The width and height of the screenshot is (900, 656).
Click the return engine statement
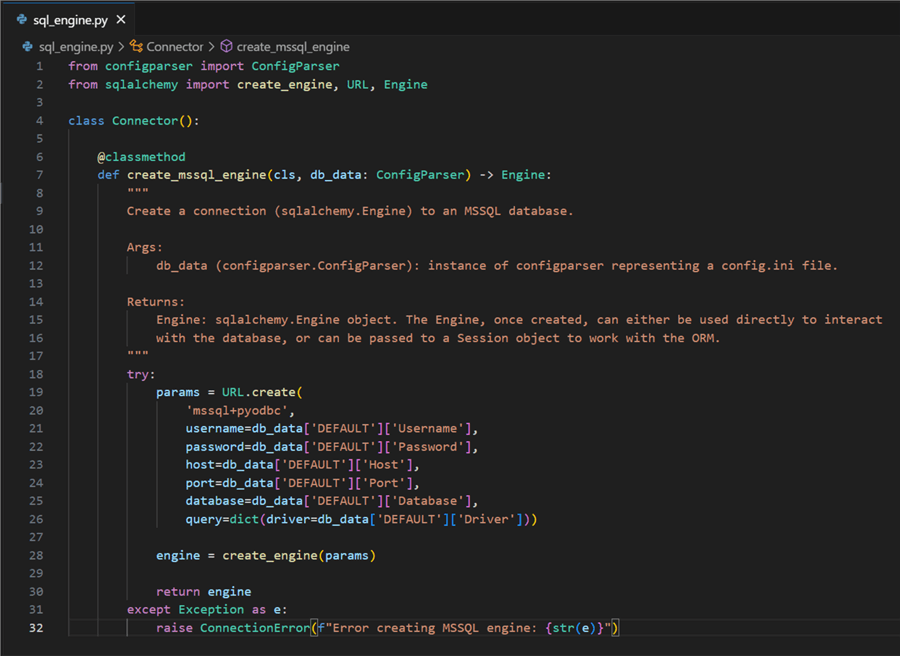(203, 590)
